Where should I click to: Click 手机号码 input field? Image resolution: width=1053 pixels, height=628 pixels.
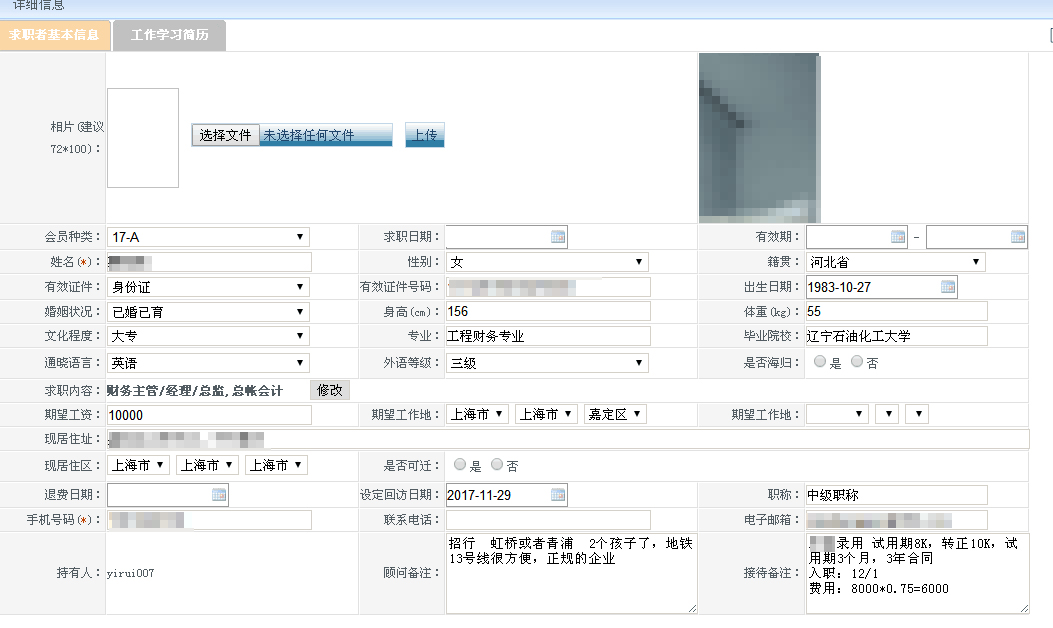tap(210, 520)
